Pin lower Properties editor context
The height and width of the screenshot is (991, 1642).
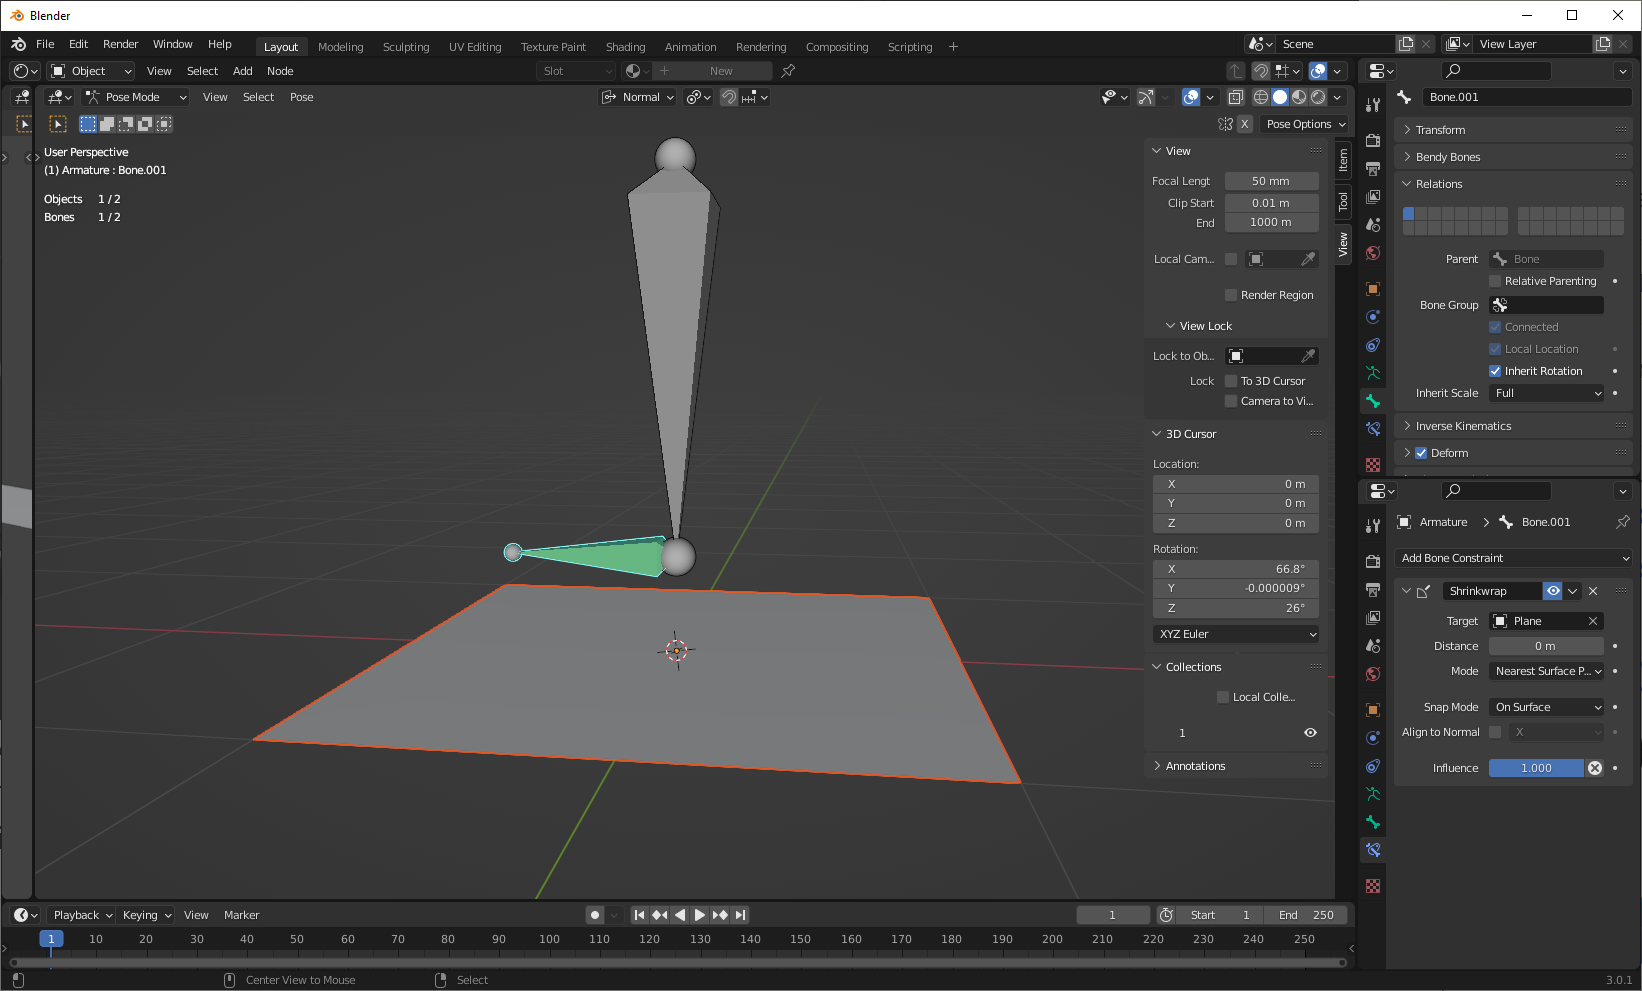1622,522
